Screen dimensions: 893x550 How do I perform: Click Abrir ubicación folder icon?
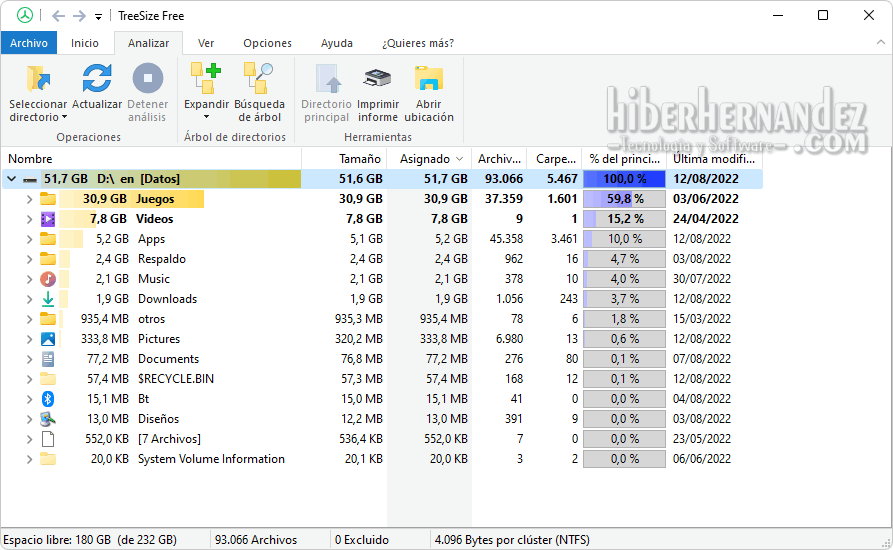point(429,79)
